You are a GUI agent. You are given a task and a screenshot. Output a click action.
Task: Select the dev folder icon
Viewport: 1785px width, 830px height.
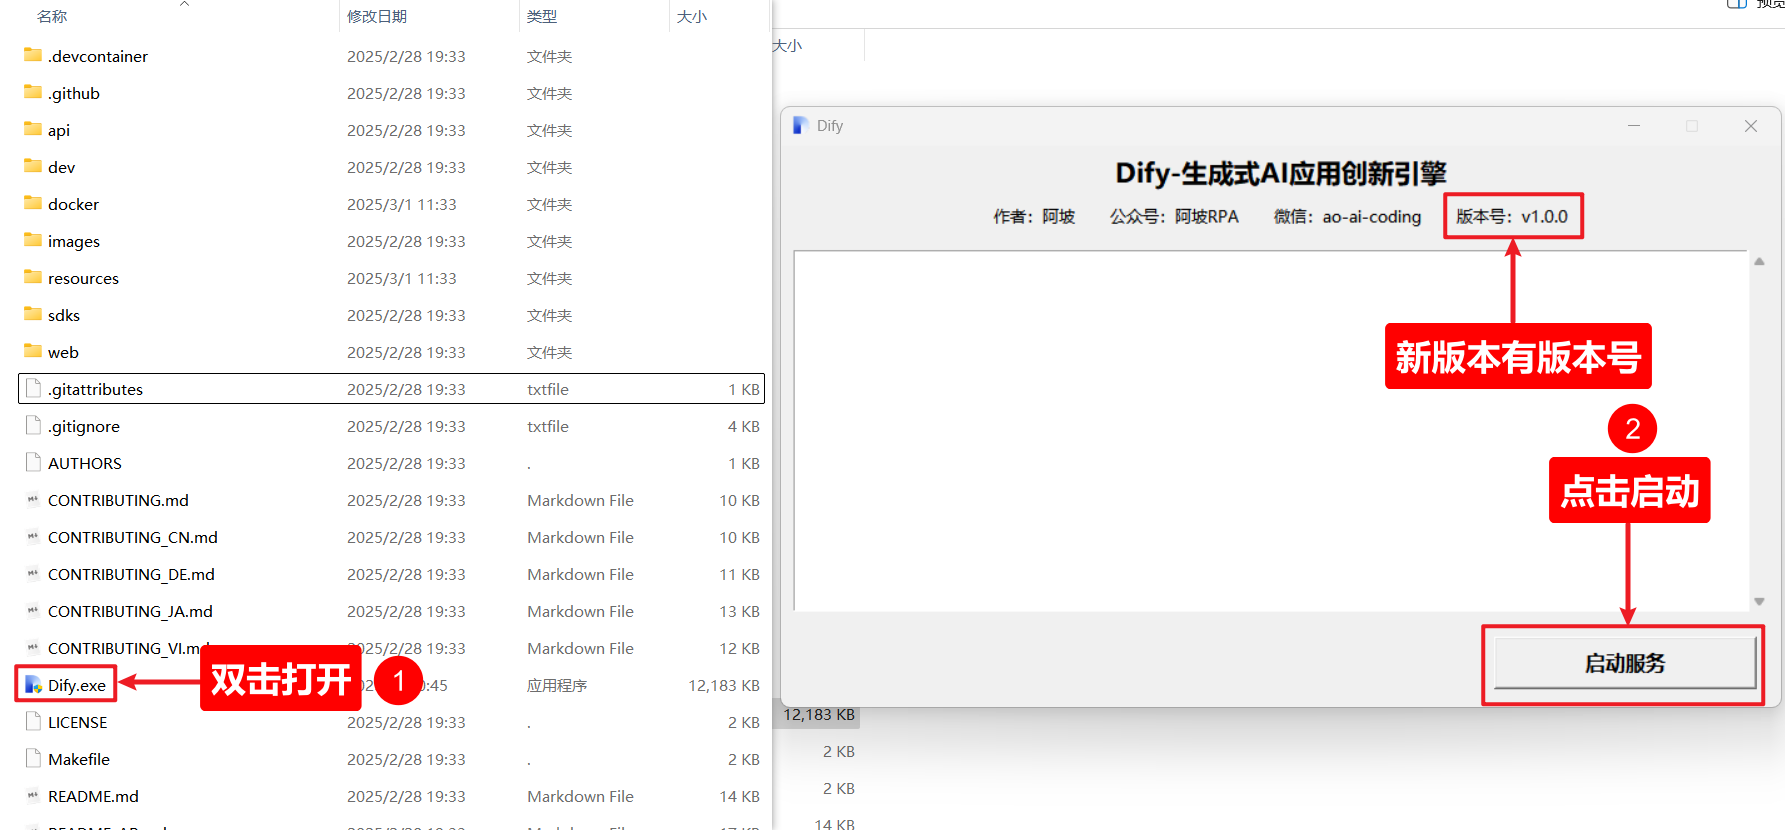click(x=33, y=166)
